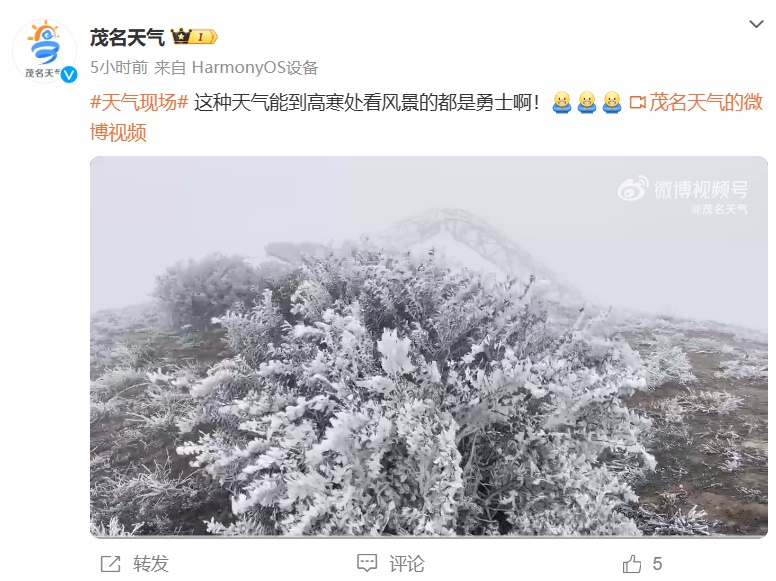The image size is (776, 581).
Task: Click the 5小时前 post timestamp
Action: pos(119,67)
